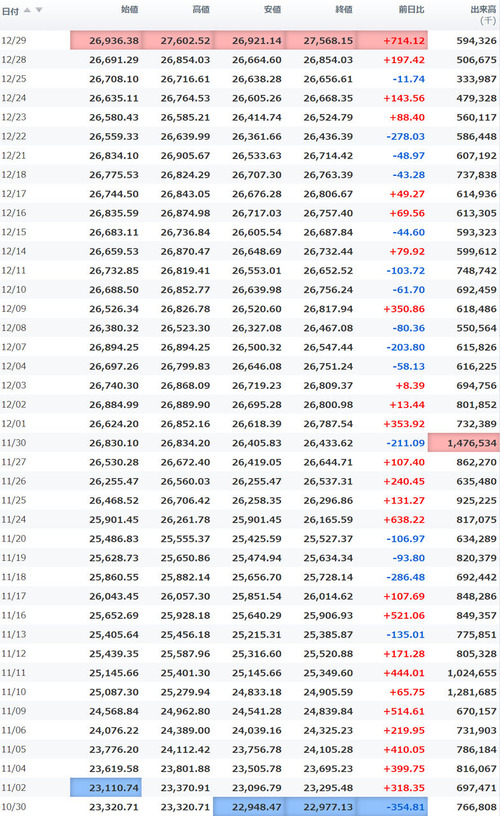Click the 安値 column header
This screenshot has height=816, width=500.
click(x=272, y=9)
